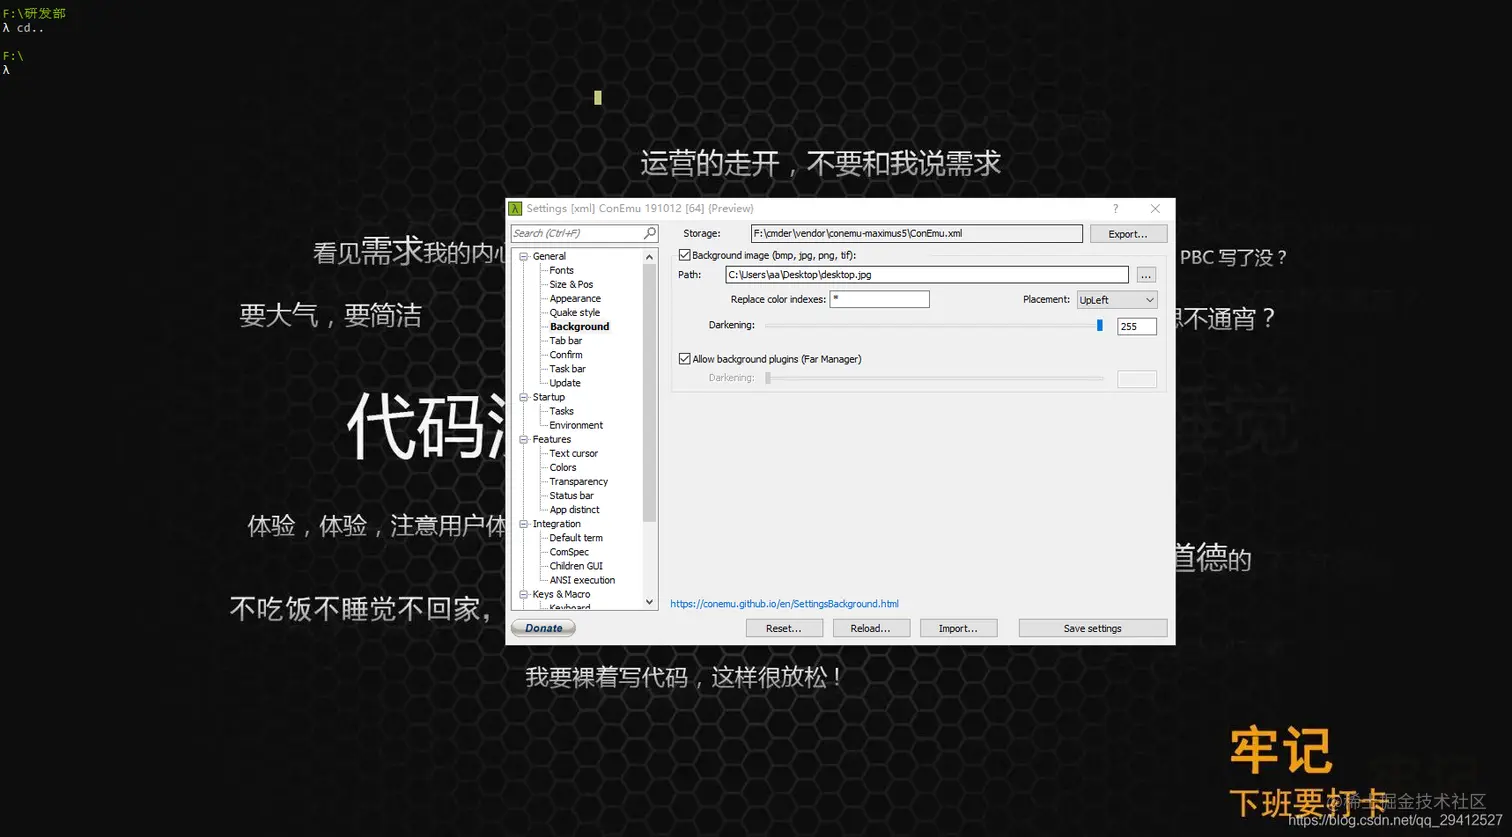Collapse the Keys & Macro tree node
The width and height of the screenshot is (1512, 837).
(x=523, y=595)
